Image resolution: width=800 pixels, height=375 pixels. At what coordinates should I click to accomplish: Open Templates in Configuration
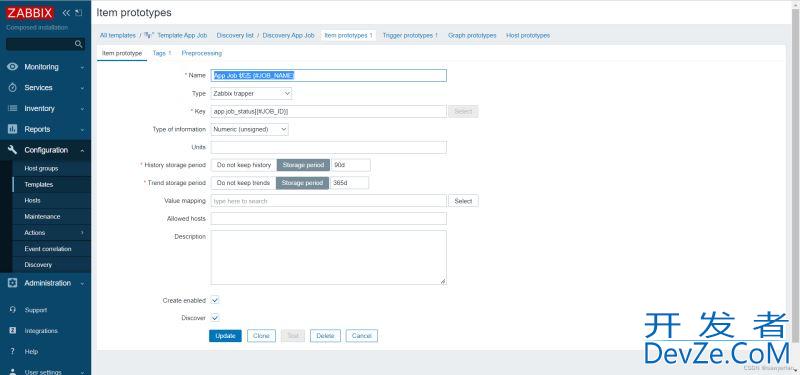(x=39, y=185)
